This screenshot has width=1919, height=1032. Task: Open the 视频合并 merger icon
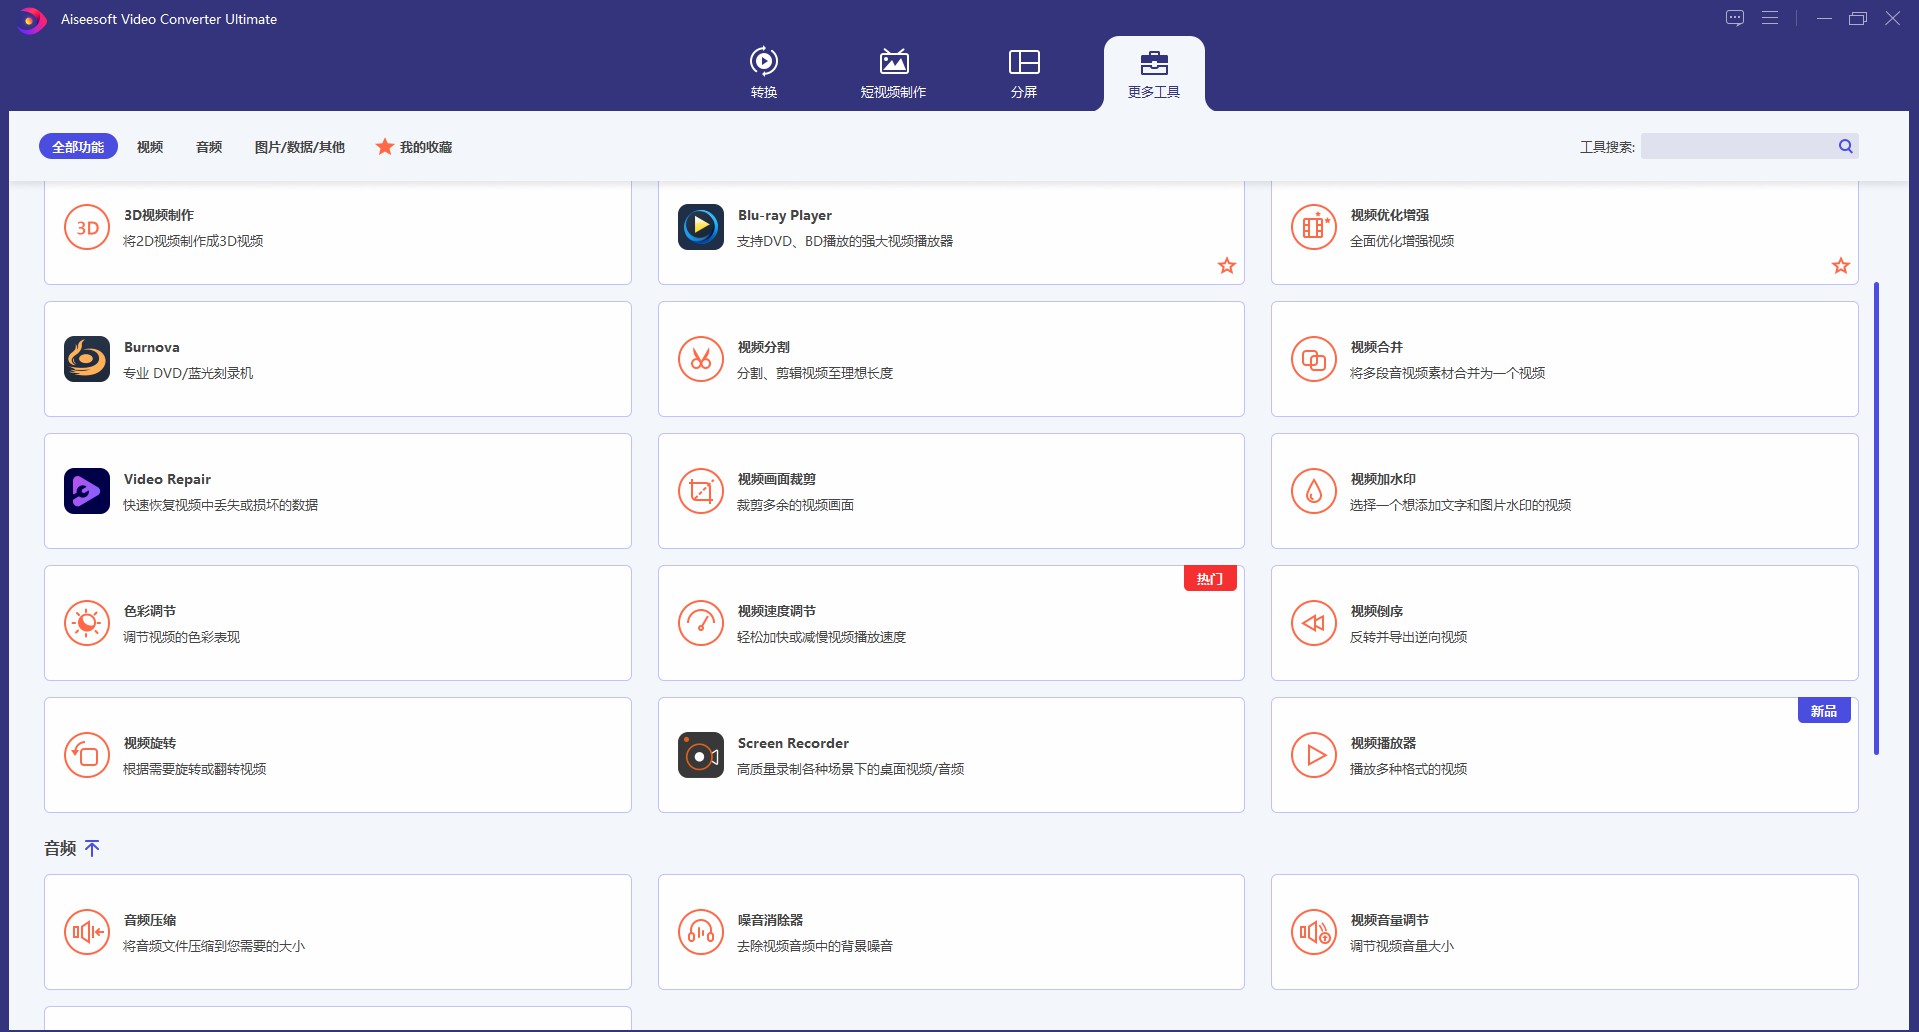pos(1314,359)
